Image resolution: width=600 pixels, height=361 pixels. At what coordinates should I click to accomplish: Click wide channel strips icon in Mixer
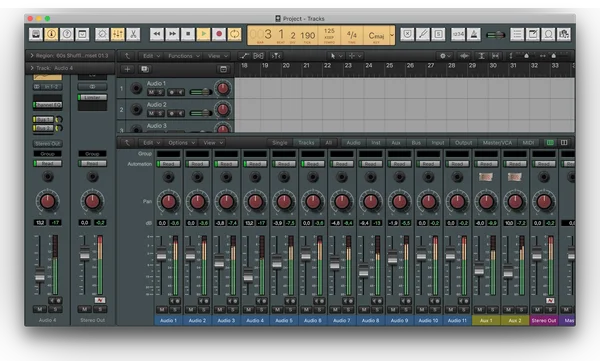564,143
